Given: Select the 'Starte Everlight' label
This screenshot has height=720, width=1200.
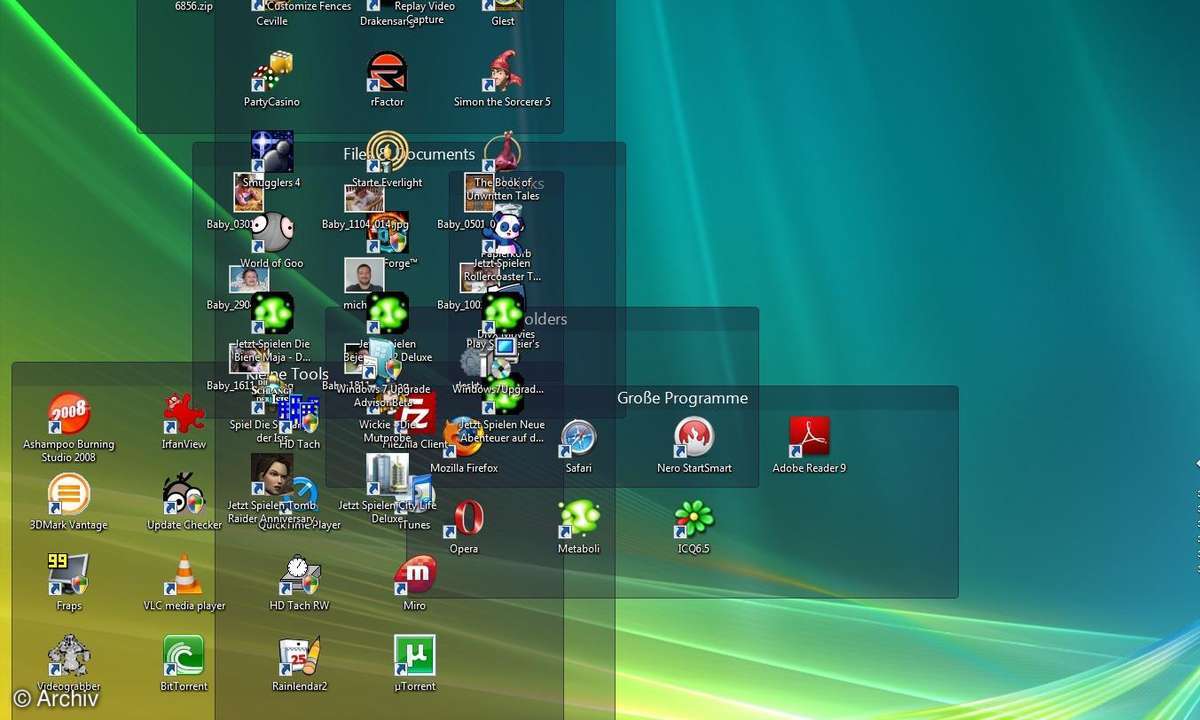Looking at the screenshot, I should click(387, 183).
